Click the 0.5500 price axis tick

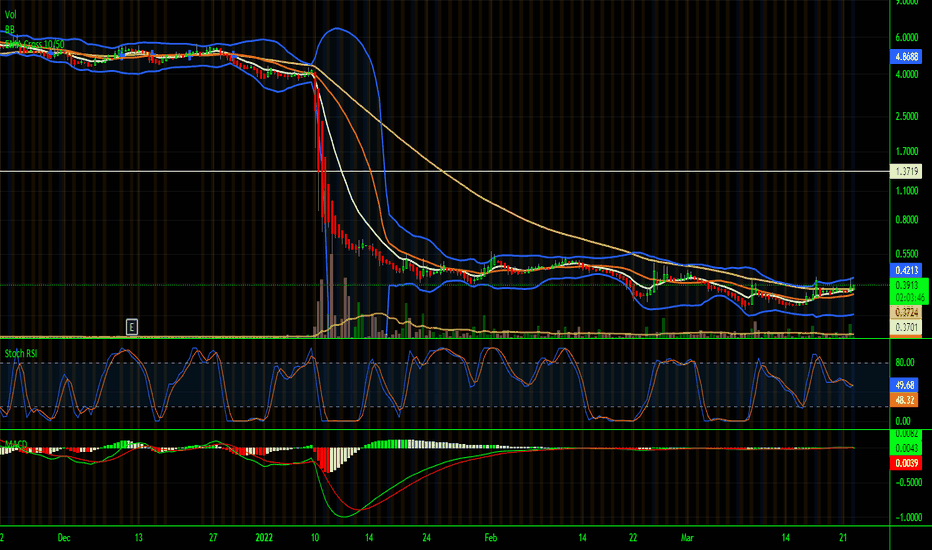tap(907, 254)
